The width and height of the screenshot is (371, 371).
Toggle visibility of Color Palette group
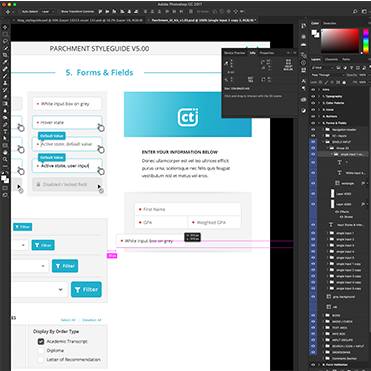point(313,103)
